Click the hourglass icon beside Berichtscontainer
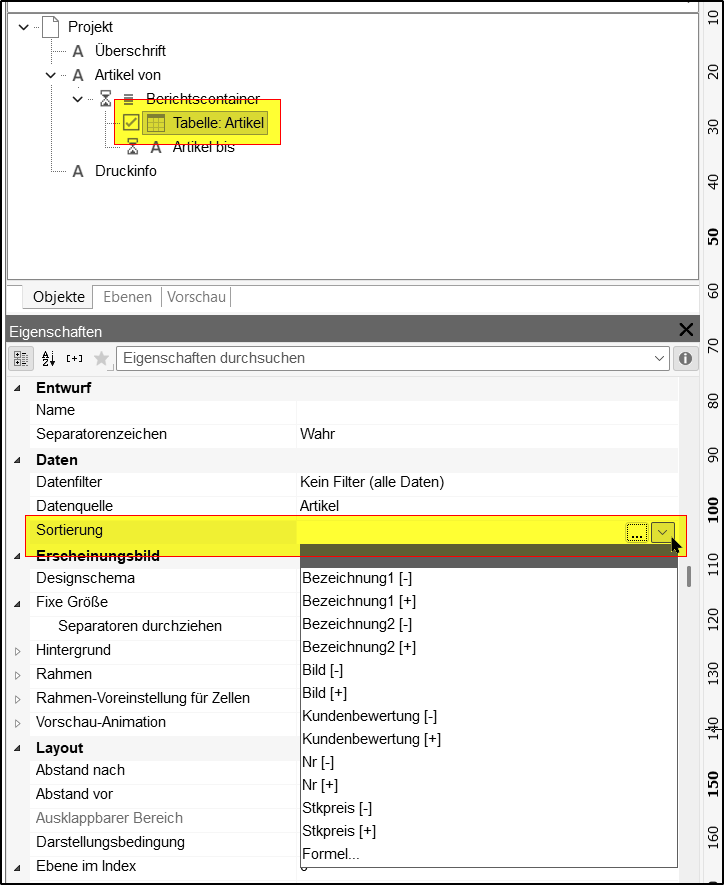The image size is (724, 885). tap(106, 99)
